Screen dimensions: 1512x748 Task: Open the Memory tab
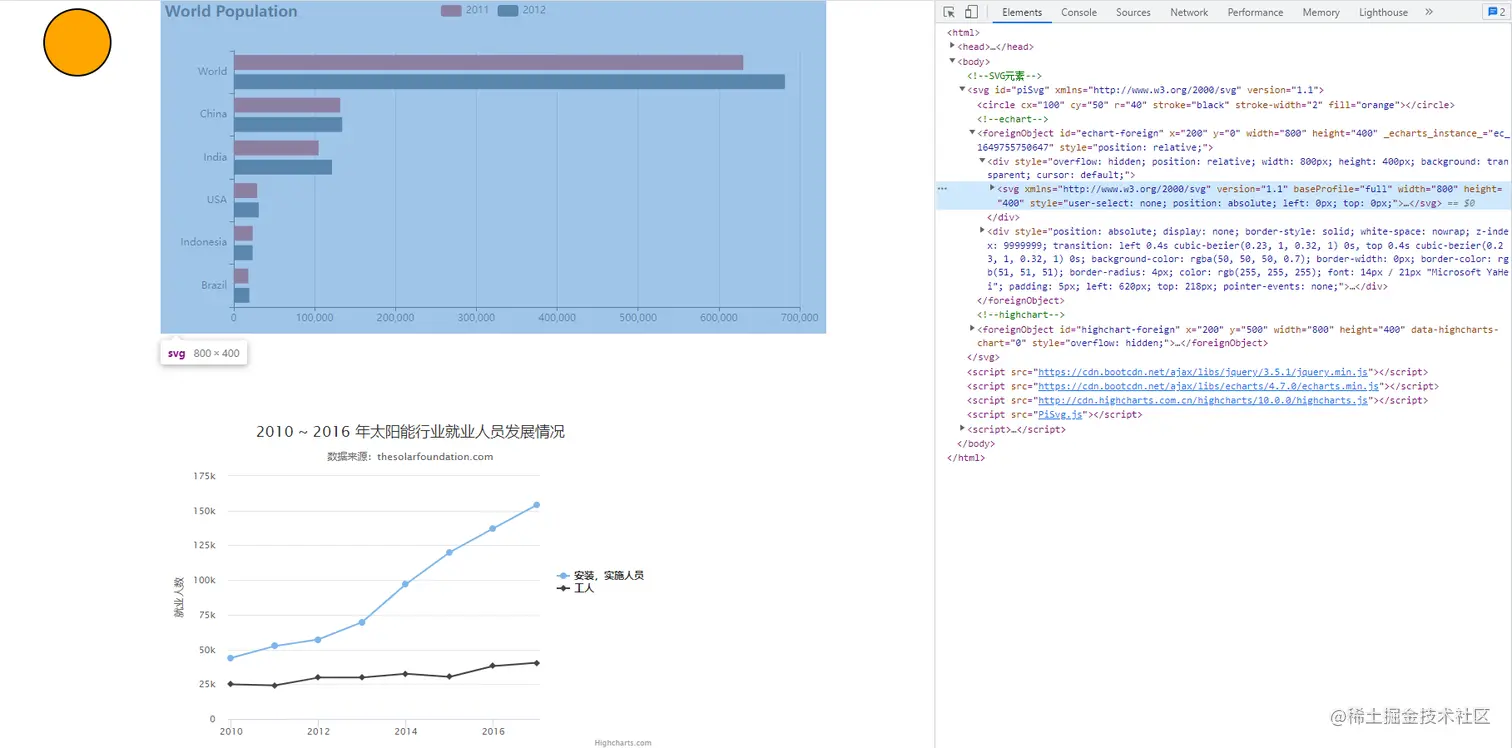coord(1321,12)
